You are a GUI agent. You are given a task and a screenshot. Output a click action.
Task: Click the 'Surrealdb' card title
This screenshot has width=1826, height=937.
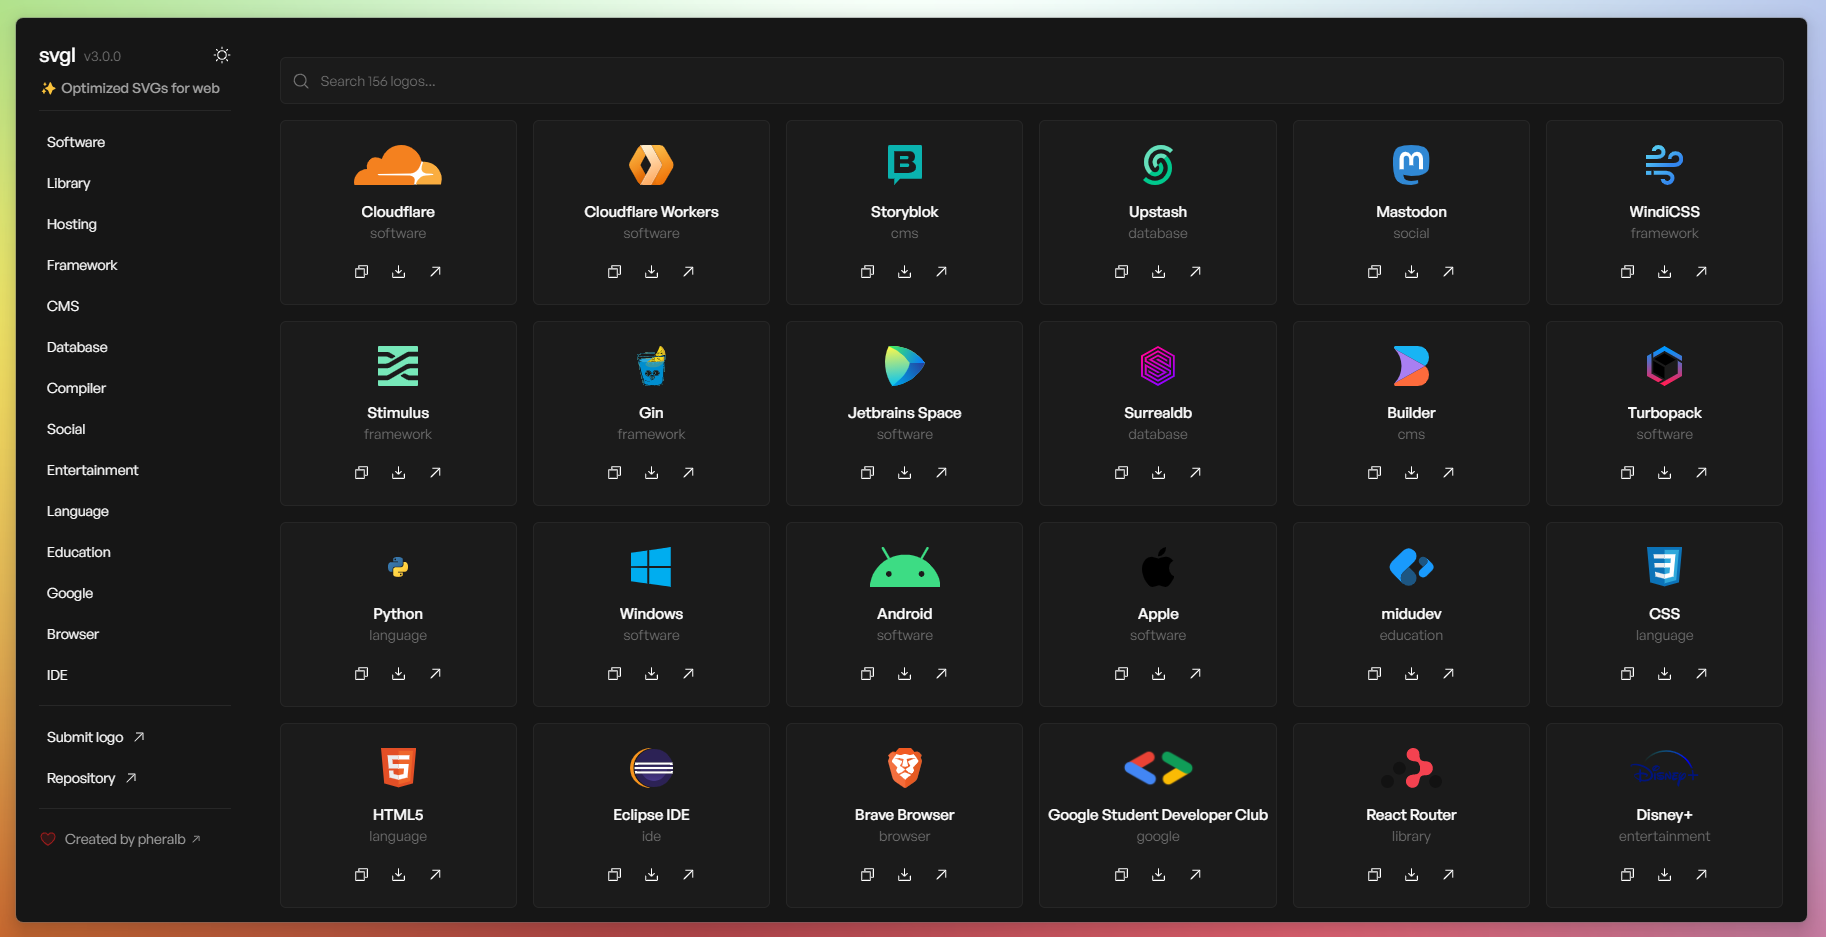click(1158, 413)
